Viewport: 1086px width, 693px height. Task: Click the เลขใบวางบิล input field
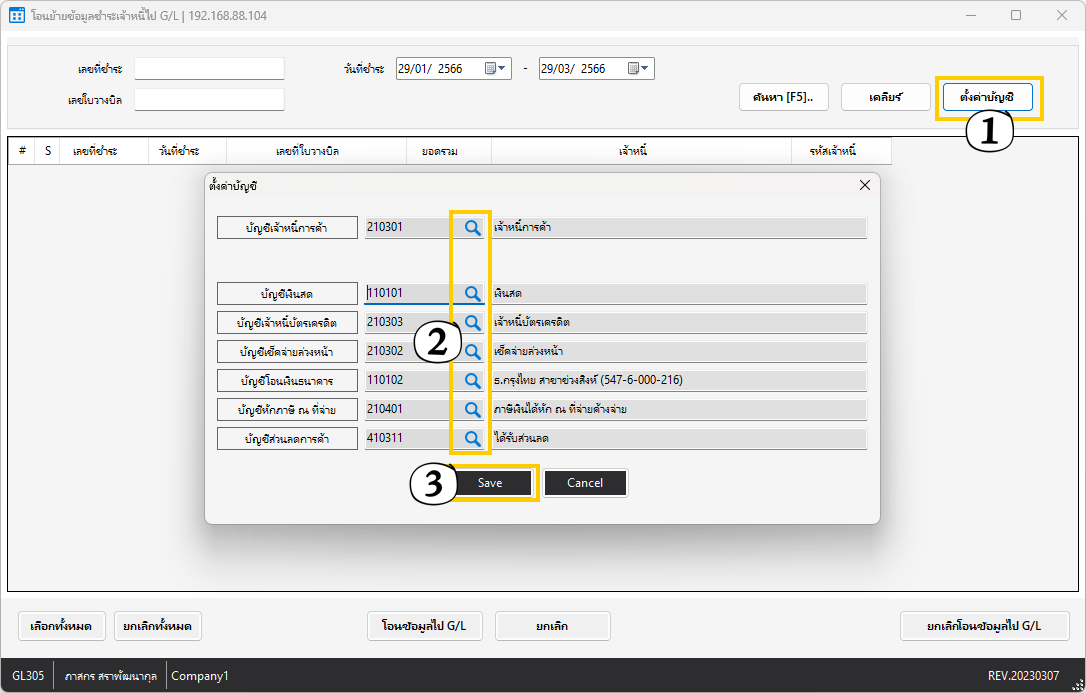[209, 100]
